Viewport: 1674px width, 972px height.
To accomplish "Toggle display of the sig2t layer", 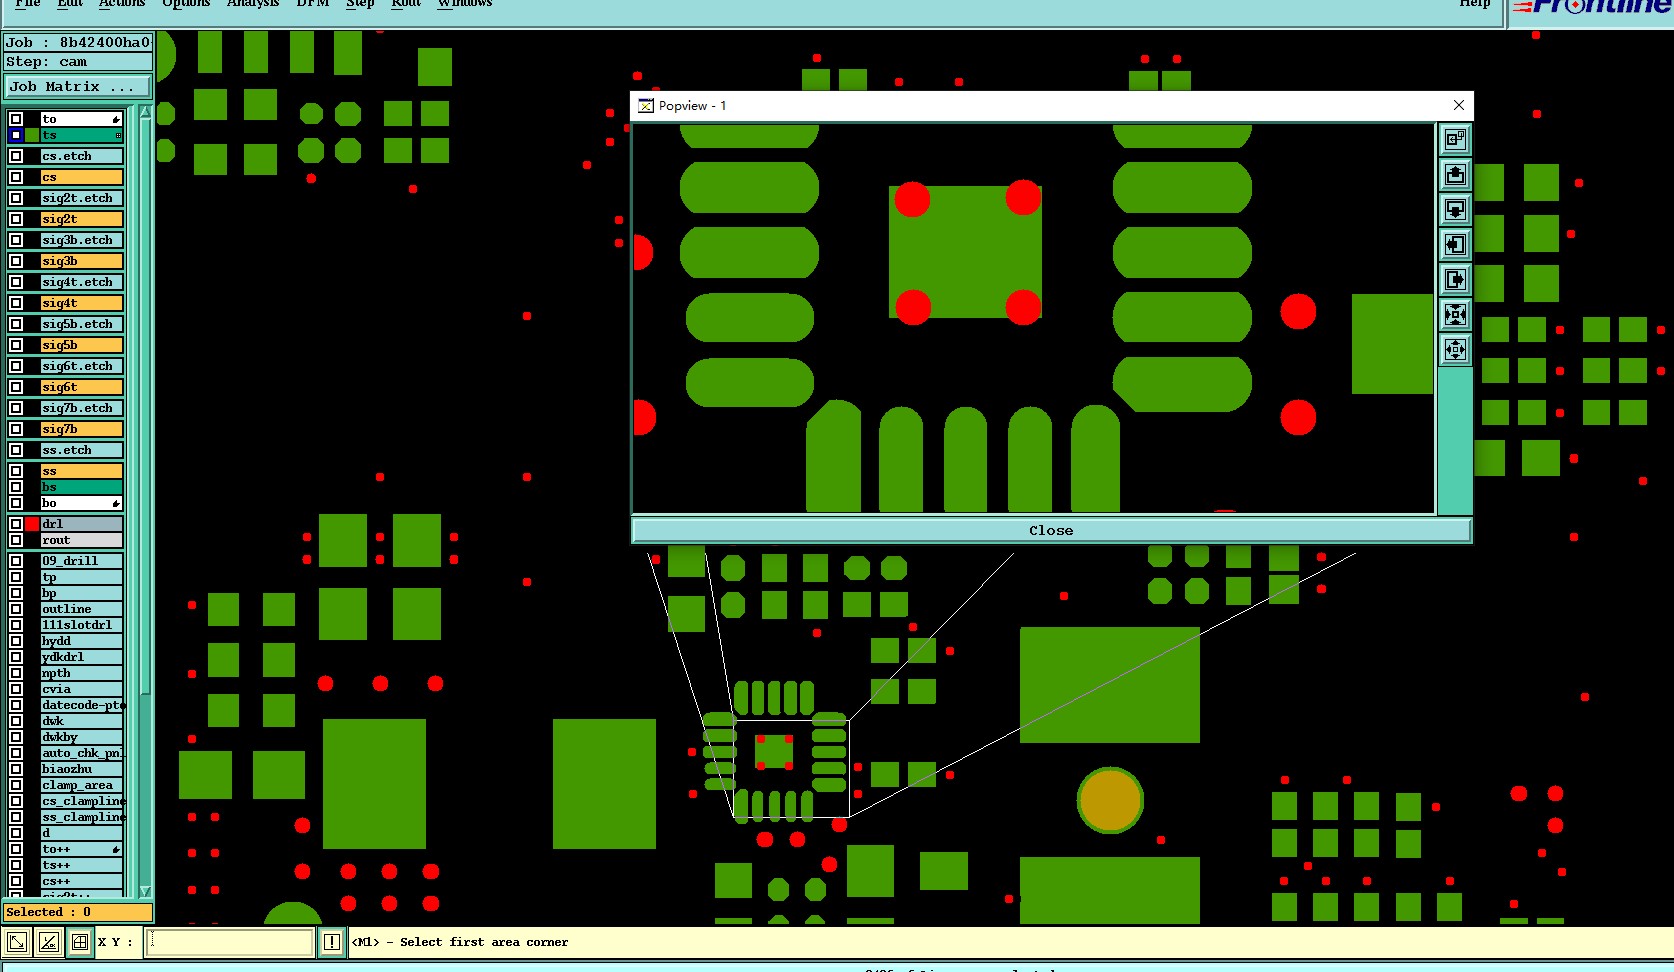I will click(16, 219).
